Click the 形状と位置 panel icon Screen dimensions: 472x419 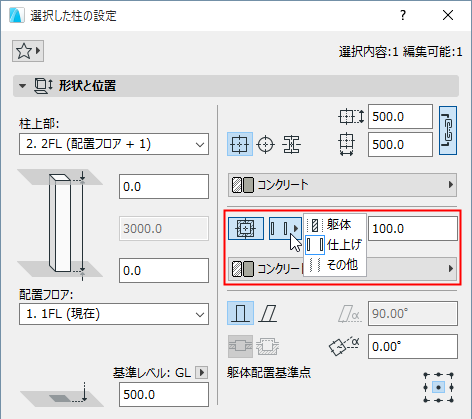pos(43,86)
